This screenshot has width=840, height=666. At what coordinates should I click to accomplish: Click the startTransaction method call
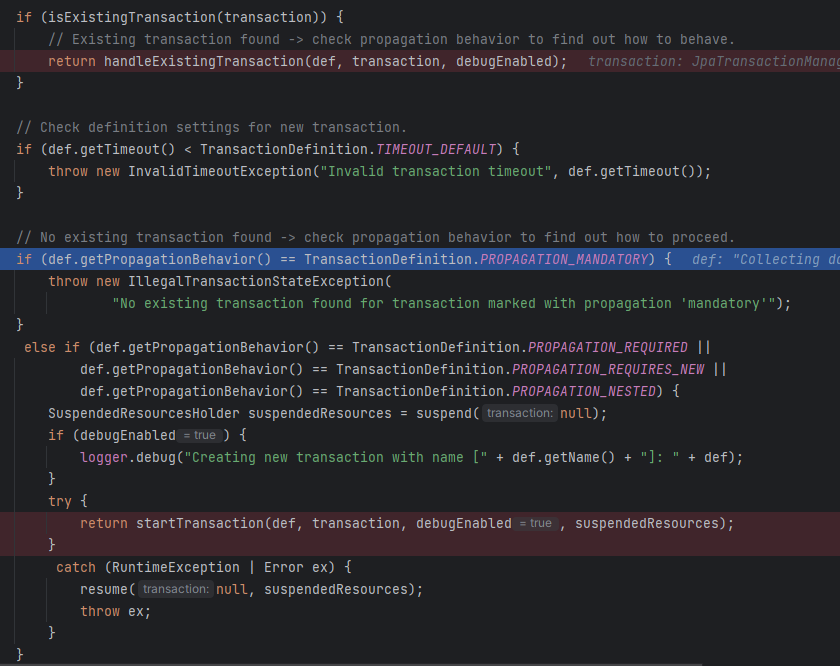pyautogui.click(x=200, y=523)
